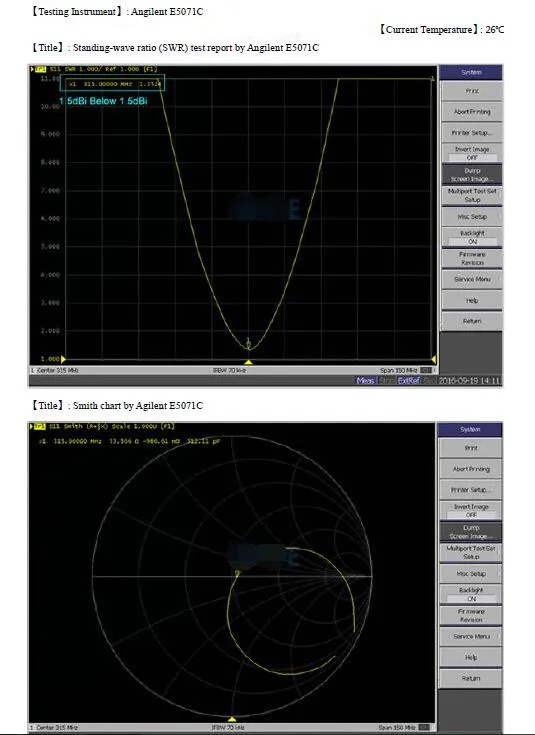Select Dump Screen Image in Smith chart screen
535x735 pixels.
tap(471, 532)
